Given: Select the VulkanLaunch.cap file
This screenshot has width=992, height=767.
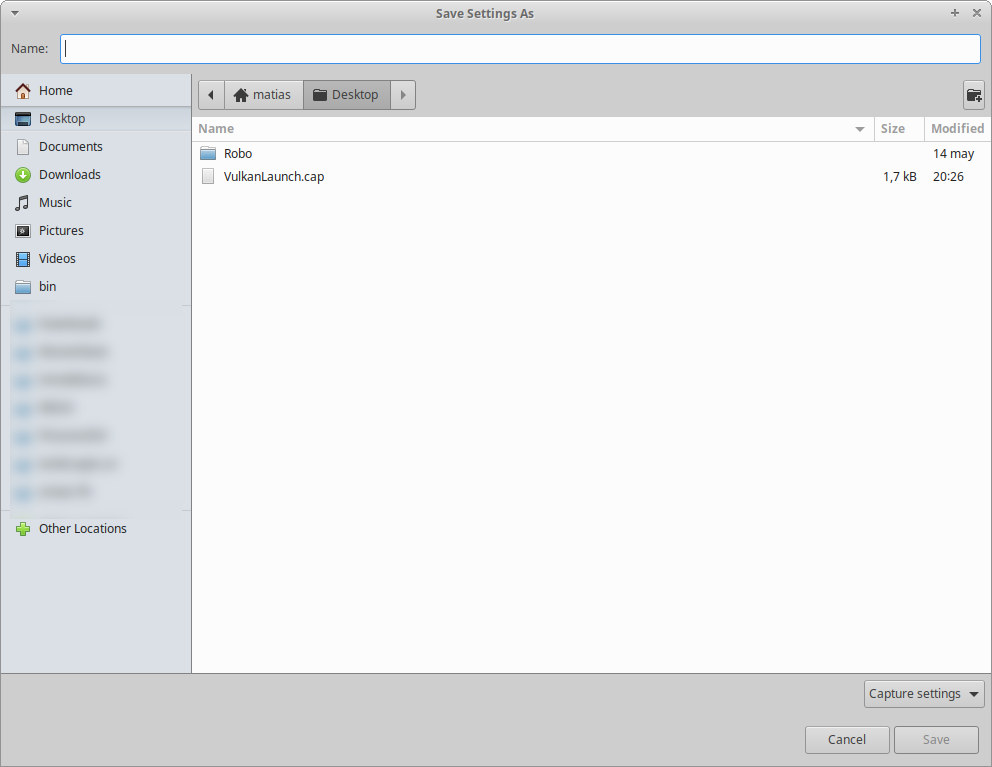Looking at the screenshot, I should pos(274,176).
